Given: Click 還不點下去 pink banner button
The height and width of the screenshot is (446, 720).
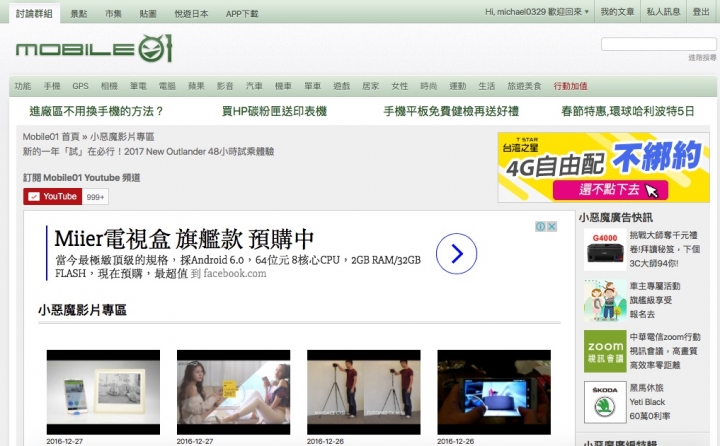Looking at the screenshot, I should tap(610, 190).
